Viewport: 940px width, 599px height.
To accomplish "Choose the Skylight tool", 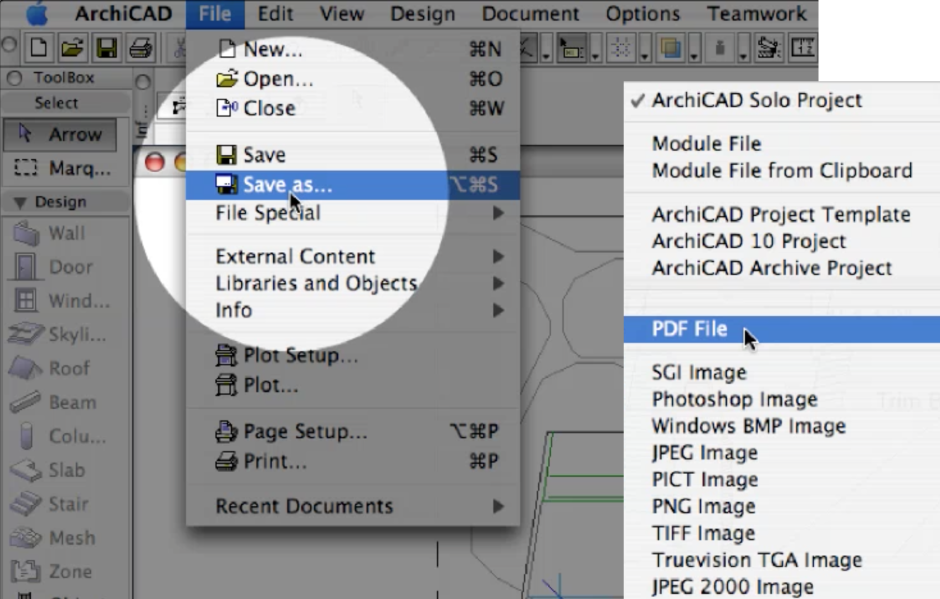I will pyautogui.click(x=59, y=334).
